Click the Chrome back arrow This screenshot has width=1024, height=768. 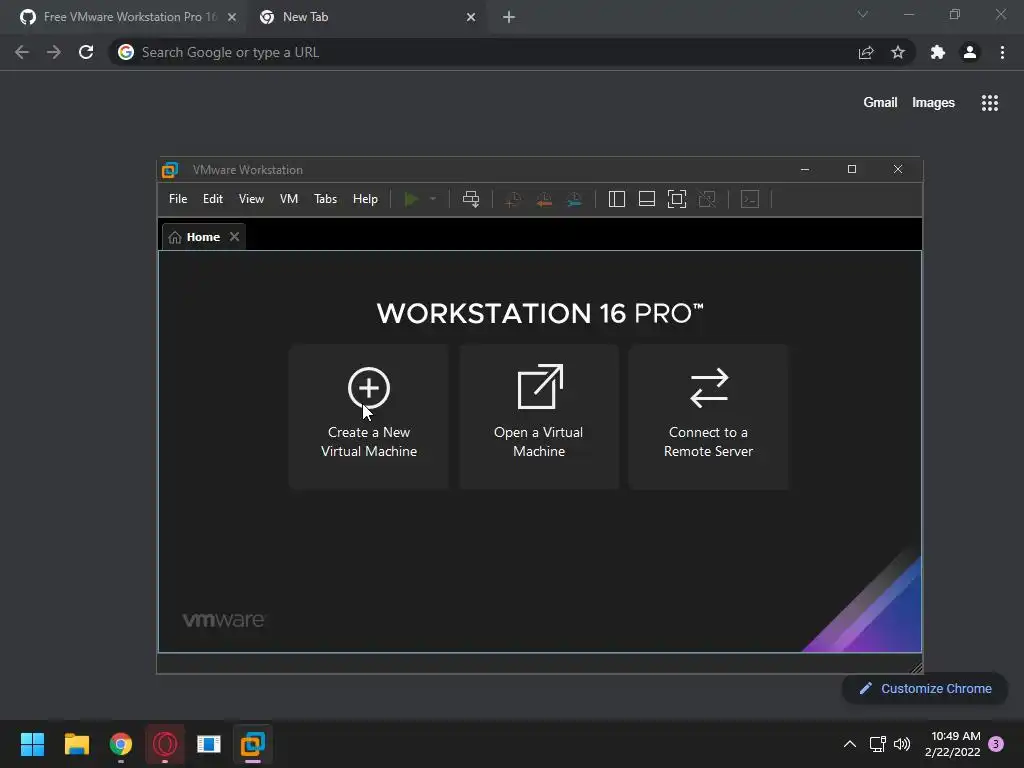[x=22, y=52]
